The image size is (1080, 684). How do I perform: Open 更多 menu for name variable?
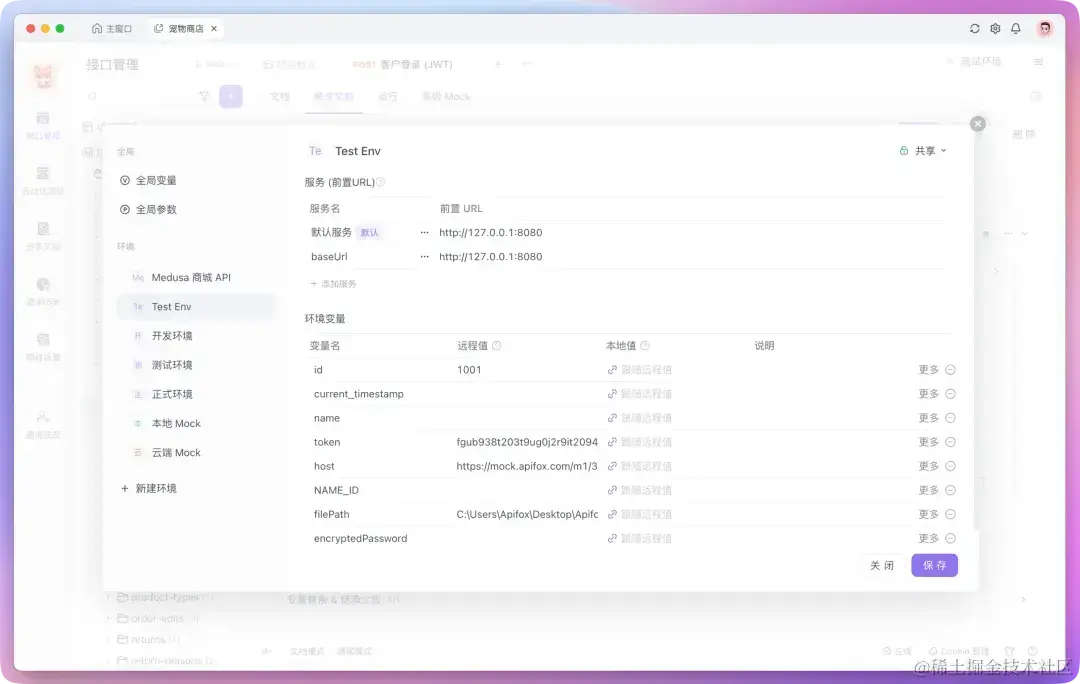point(928,418)
